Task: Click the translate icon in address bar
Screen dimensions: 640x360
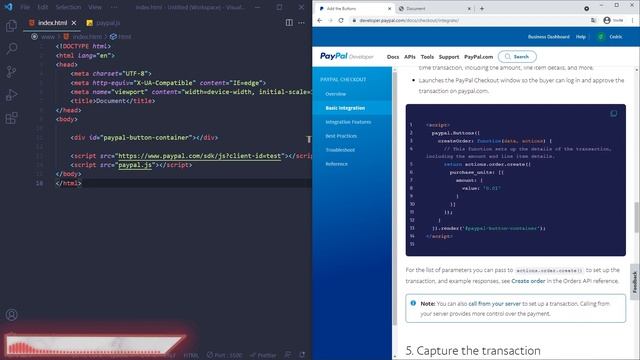Action: tap(593, 20)
